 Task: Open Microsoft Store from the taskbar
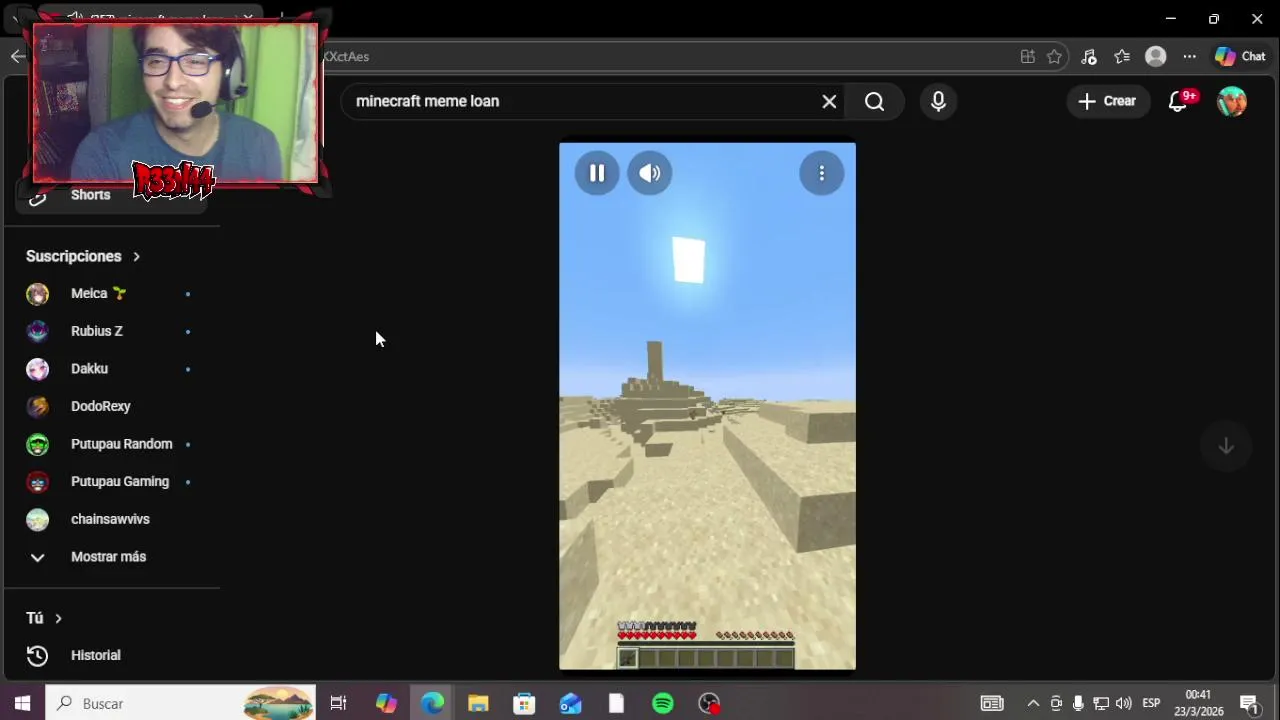tap(524, 703)
